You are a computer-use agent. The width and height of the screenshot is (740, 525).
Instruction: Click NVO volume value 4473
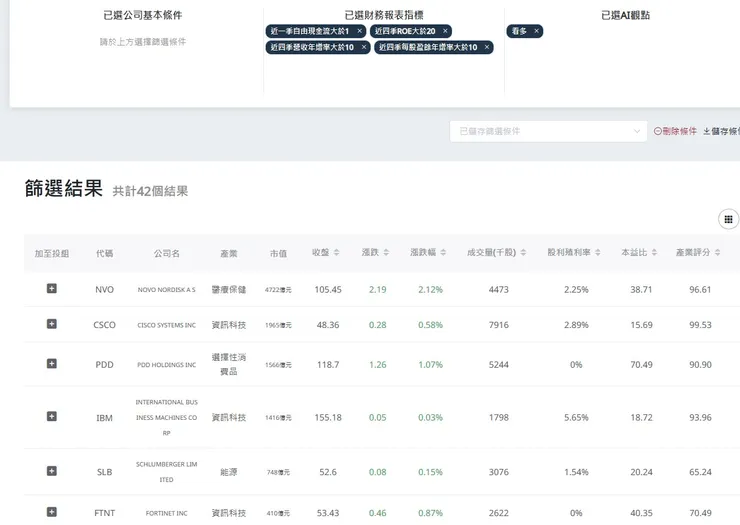tap(499, 289)
